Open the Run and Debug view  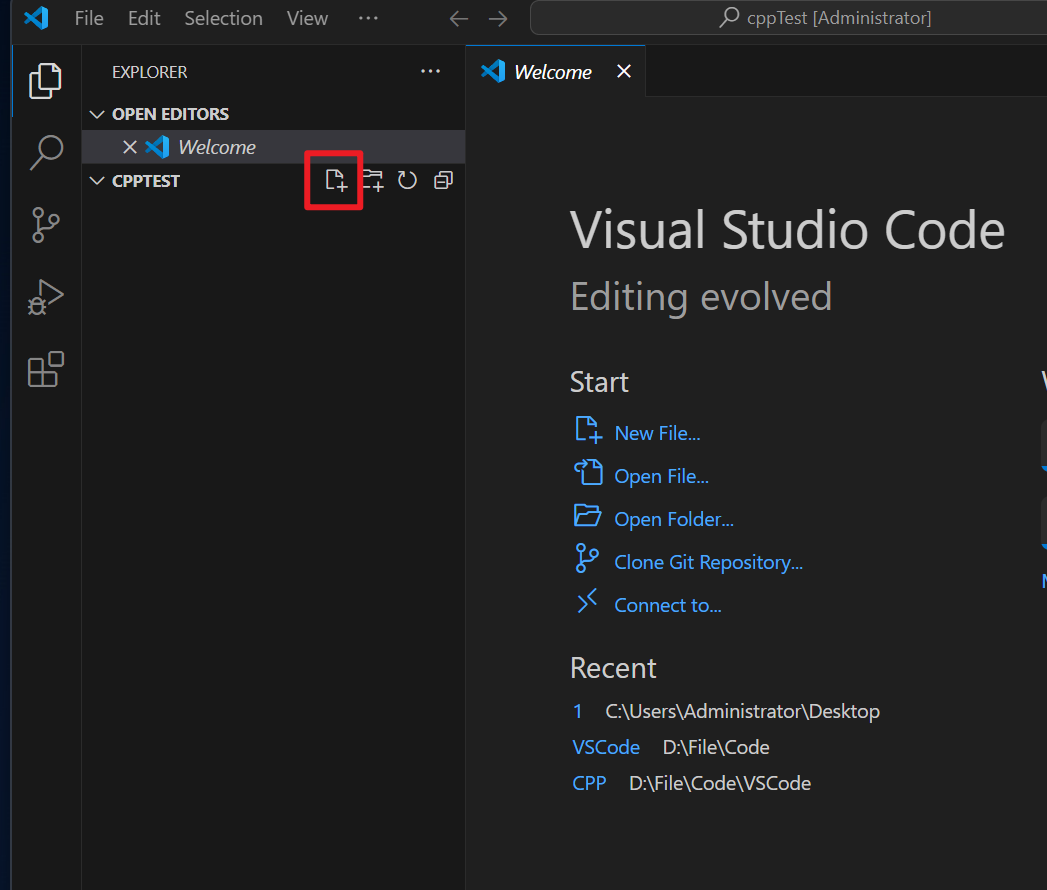pos(45,297)
